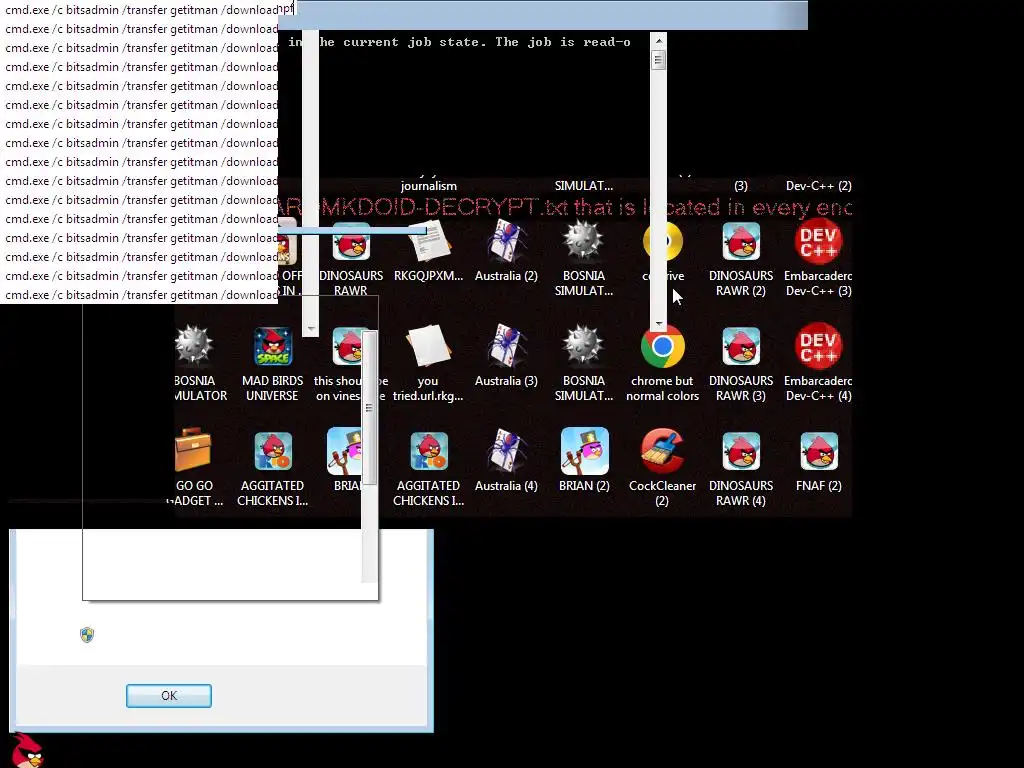
Task: Open the FNAF (2) icon
Action: 818,451
